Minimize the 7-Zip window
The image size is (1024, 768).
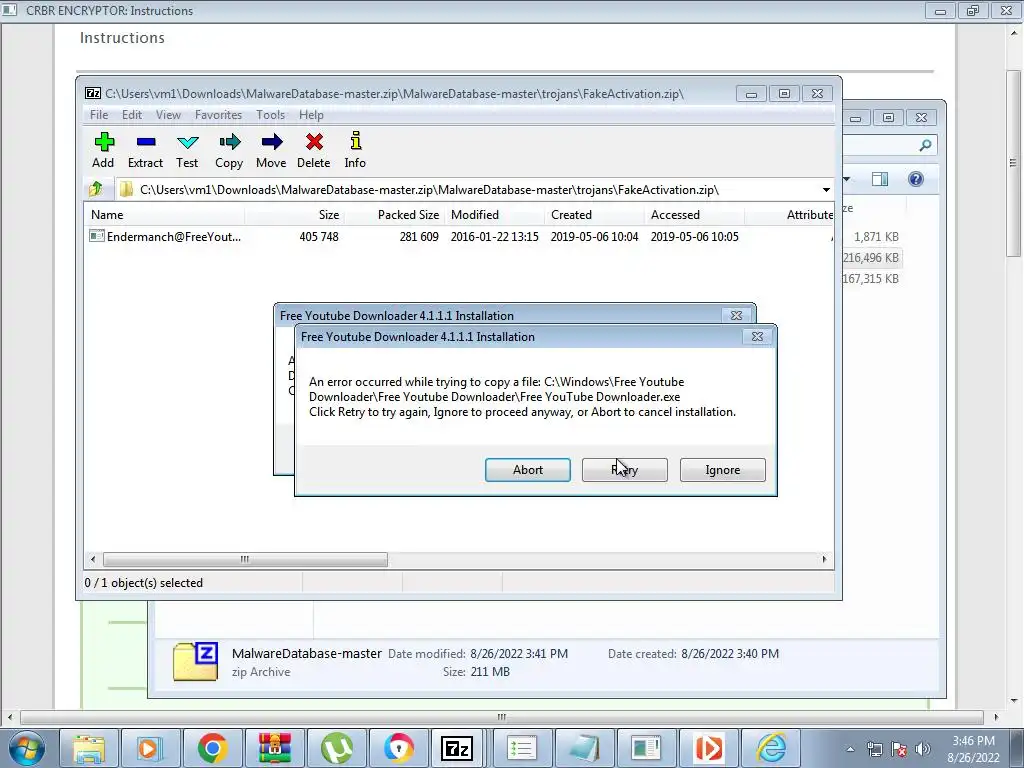pos(751,94)
